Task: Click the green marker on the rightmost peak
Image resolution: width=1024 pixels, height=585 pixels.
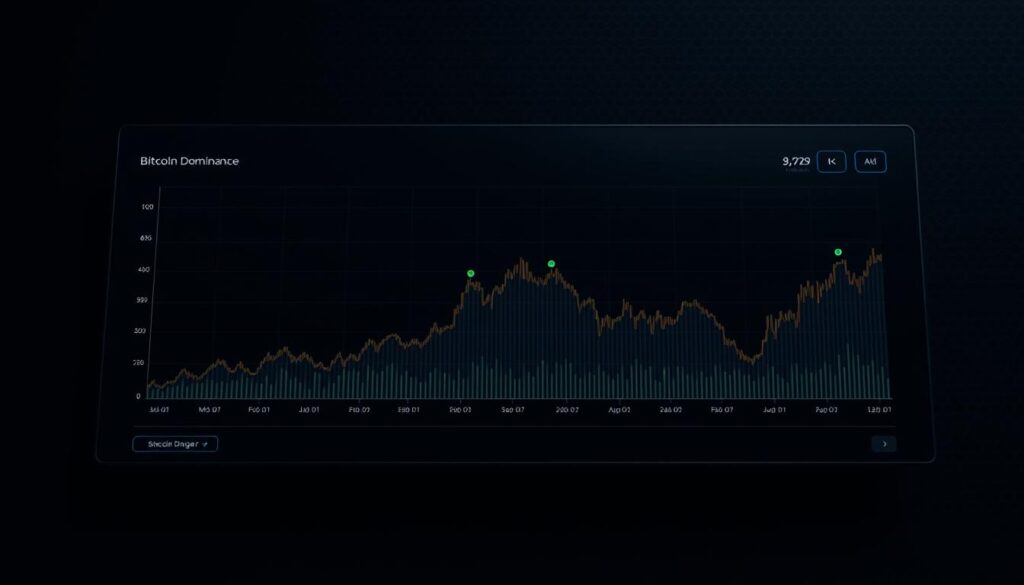Action: tap(837, 253)
